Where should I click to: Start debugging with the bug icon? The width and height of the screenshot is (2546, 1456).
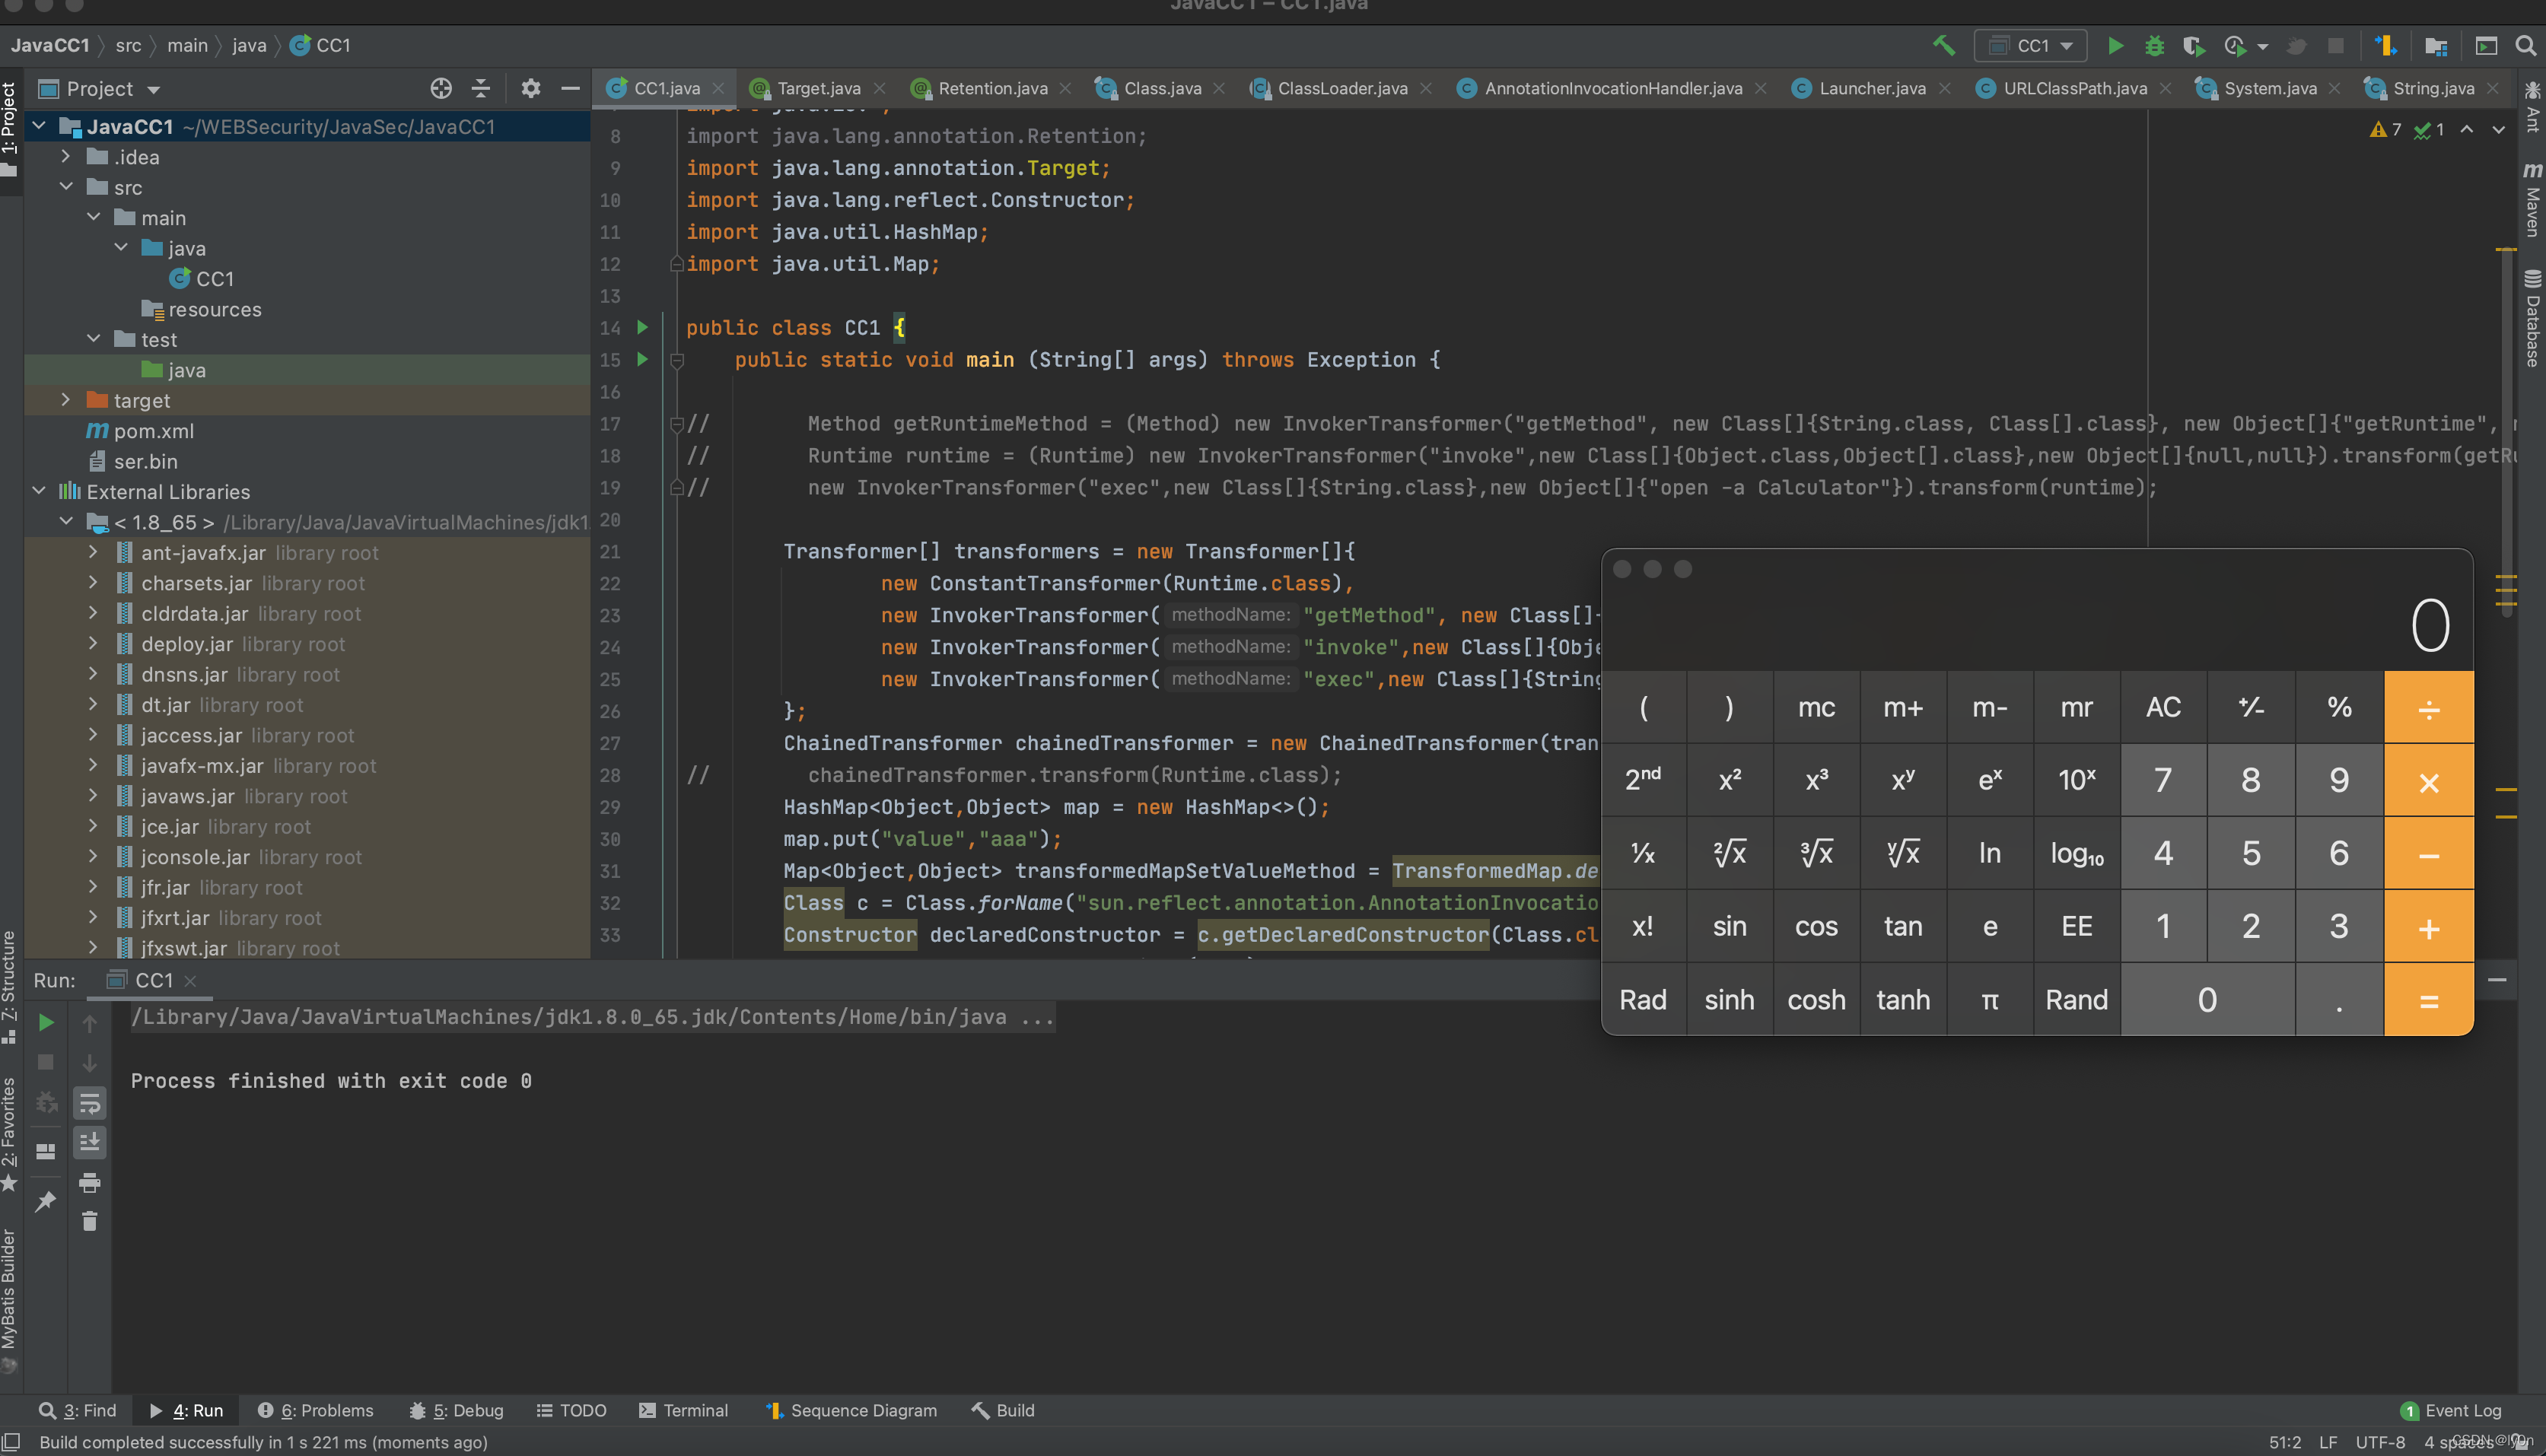click(2154, 45)
